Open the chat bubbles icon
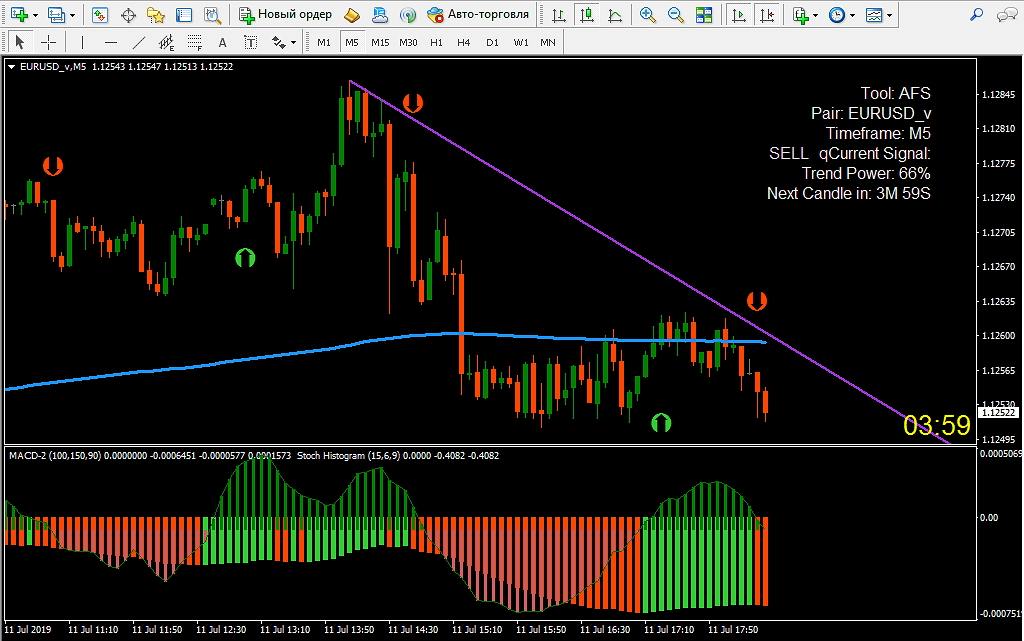 point(1006,14)
